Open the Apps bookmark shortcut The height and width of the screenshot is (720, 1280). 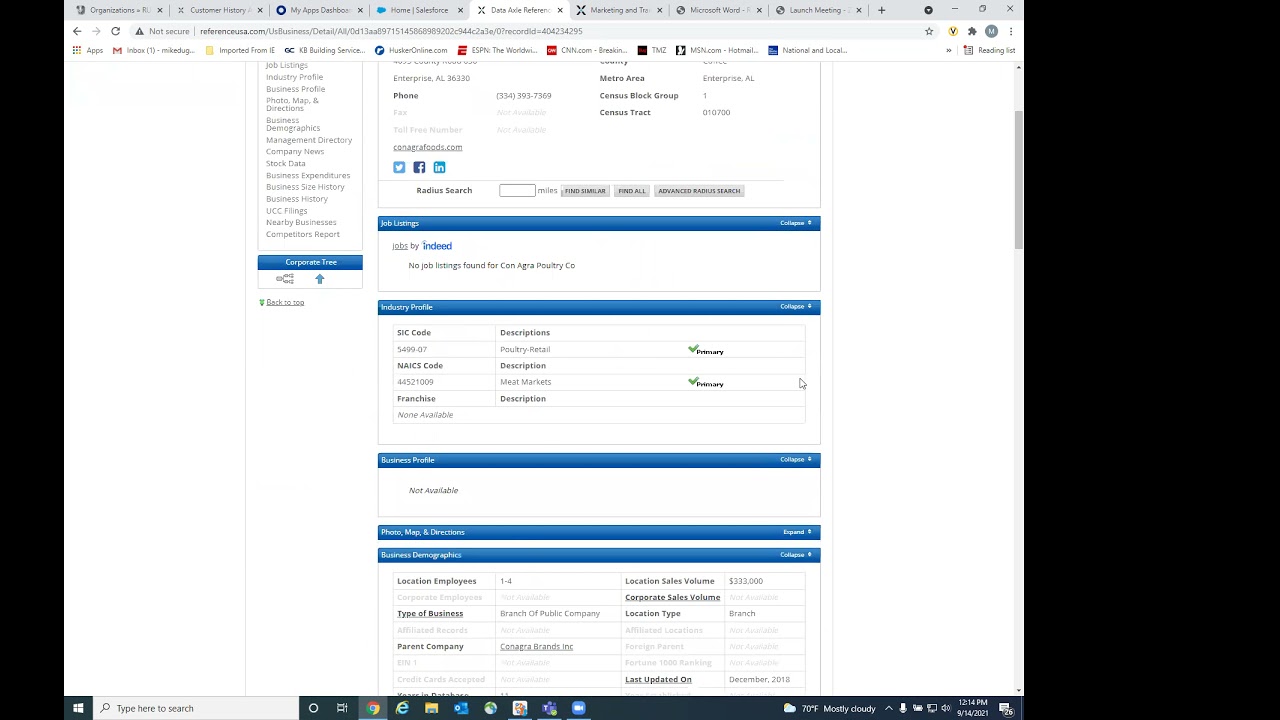point(88,50)
